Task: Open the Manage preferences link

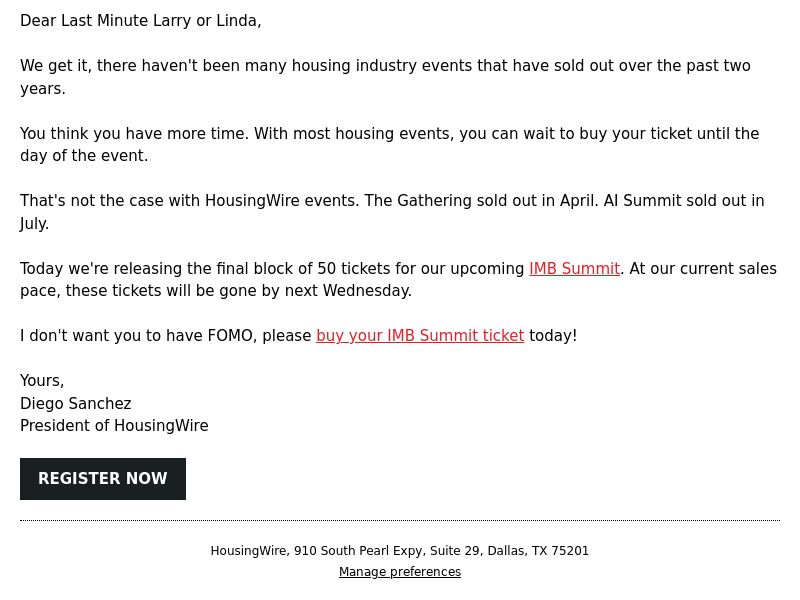Action: 400,572
